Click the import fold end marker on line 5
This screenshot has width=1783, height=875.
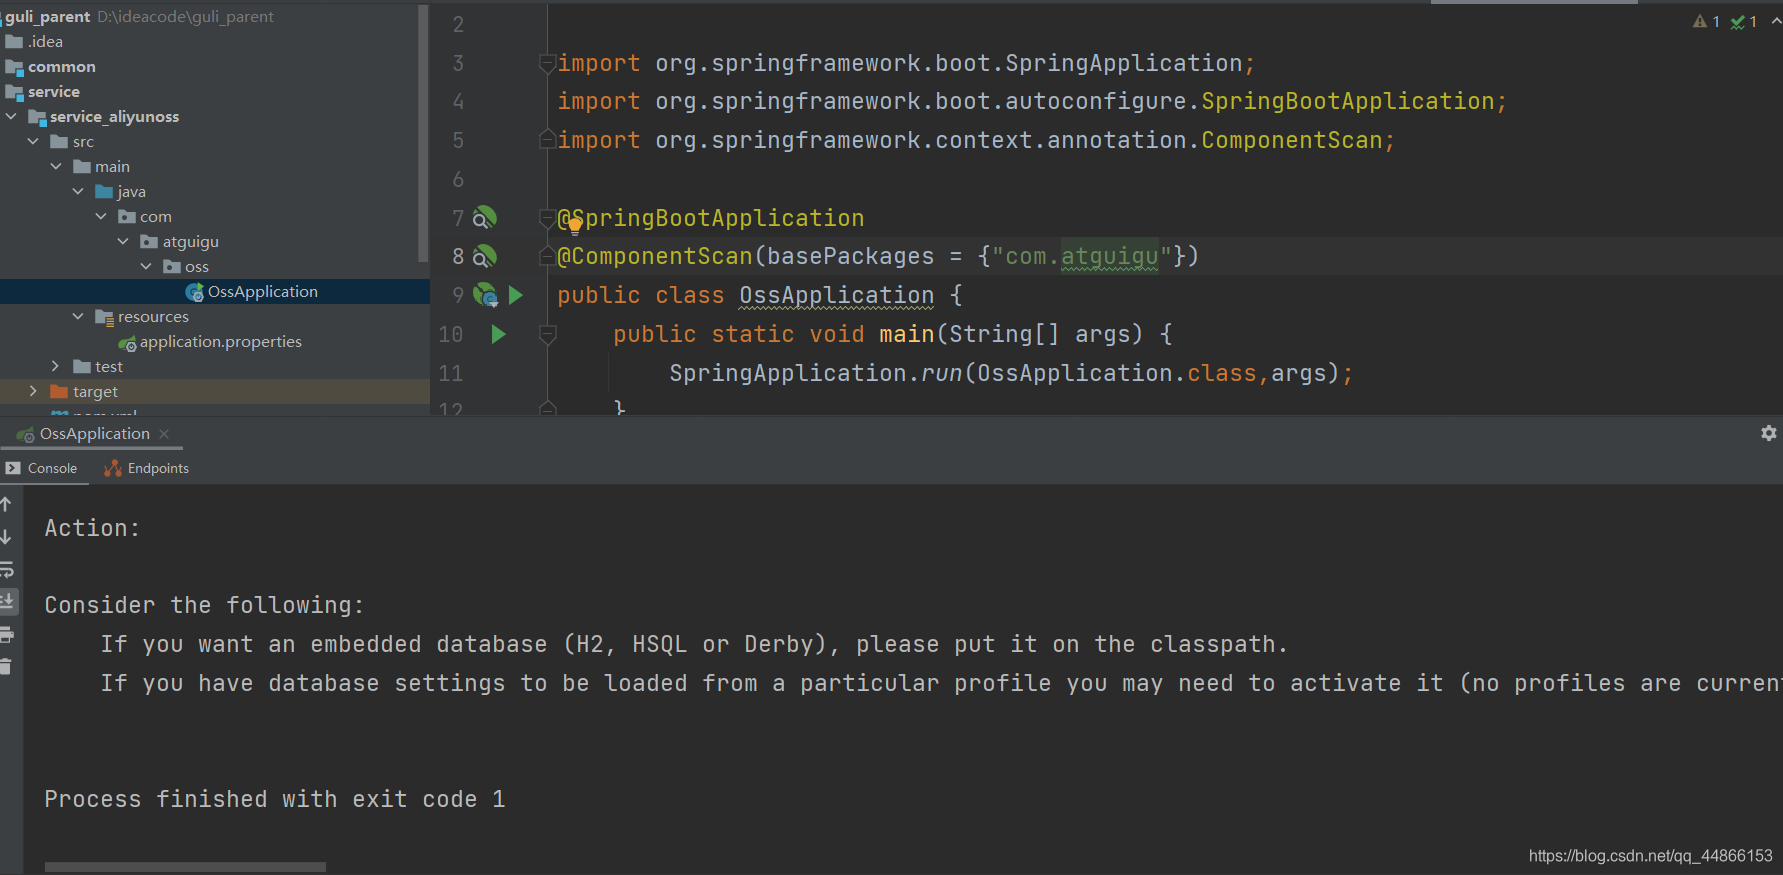tap(547, 140)
